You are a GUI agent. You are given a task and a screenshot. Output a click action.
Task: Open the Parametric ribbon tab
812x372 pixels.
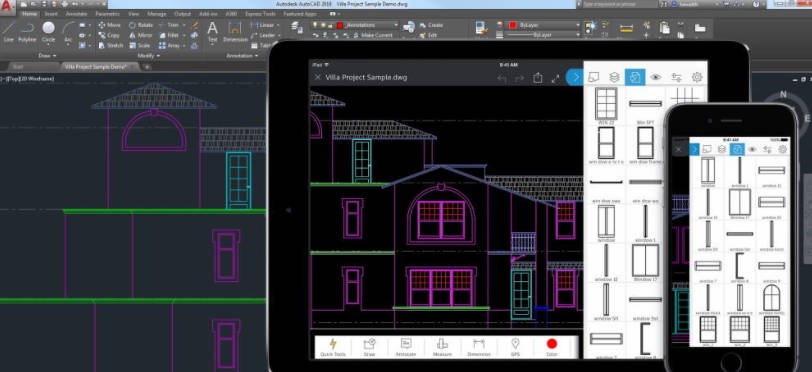107,14
